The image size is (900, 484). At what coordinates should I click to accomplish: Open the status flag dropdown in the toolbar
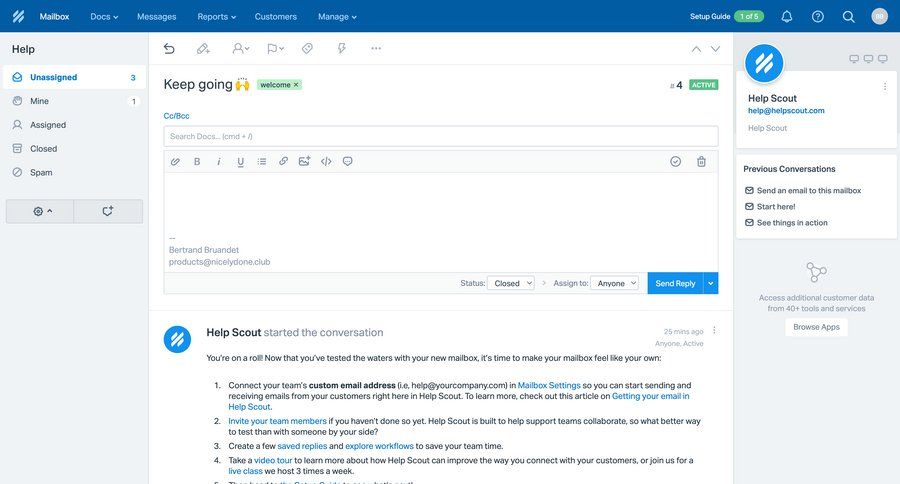tap(276, 49)
